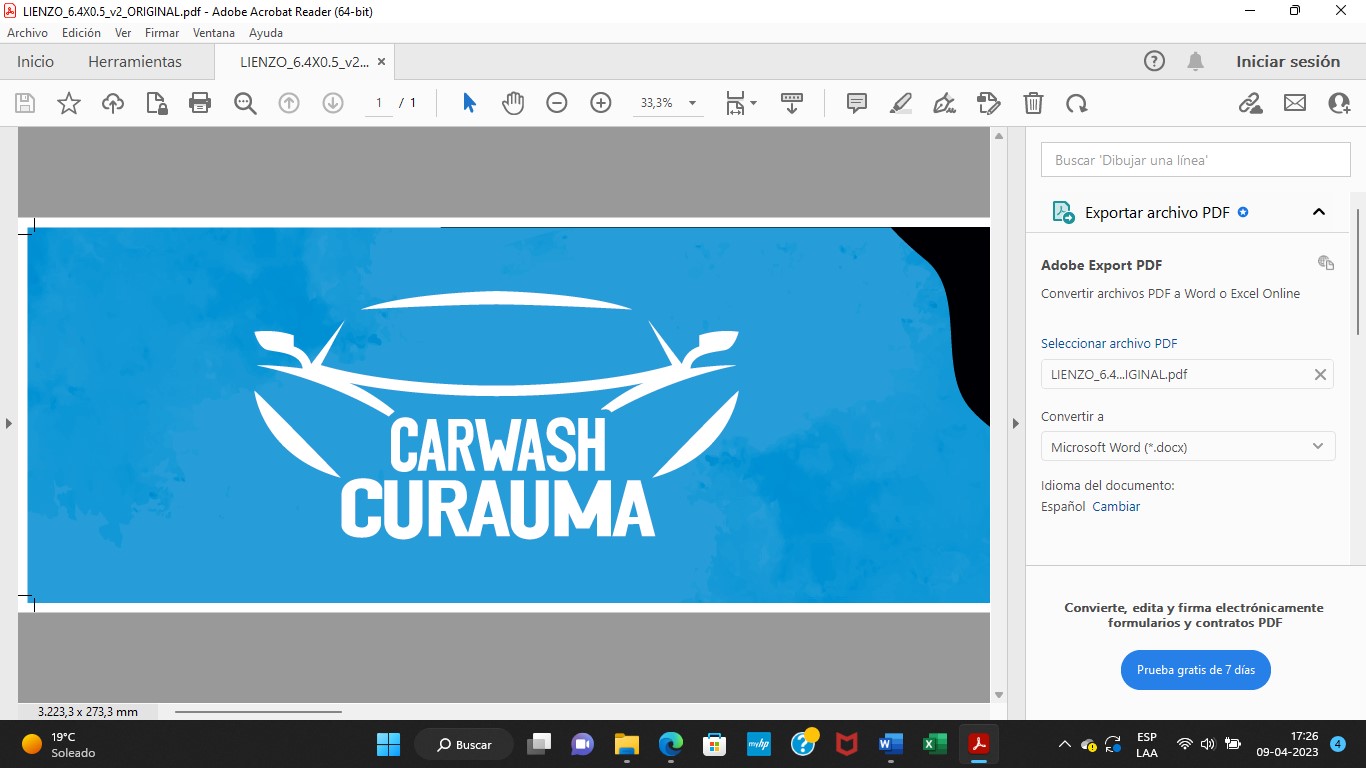This screenshot has width=1366, height=768.
Task: Open the find text magnifier tool
Action: tap(245, 103)
